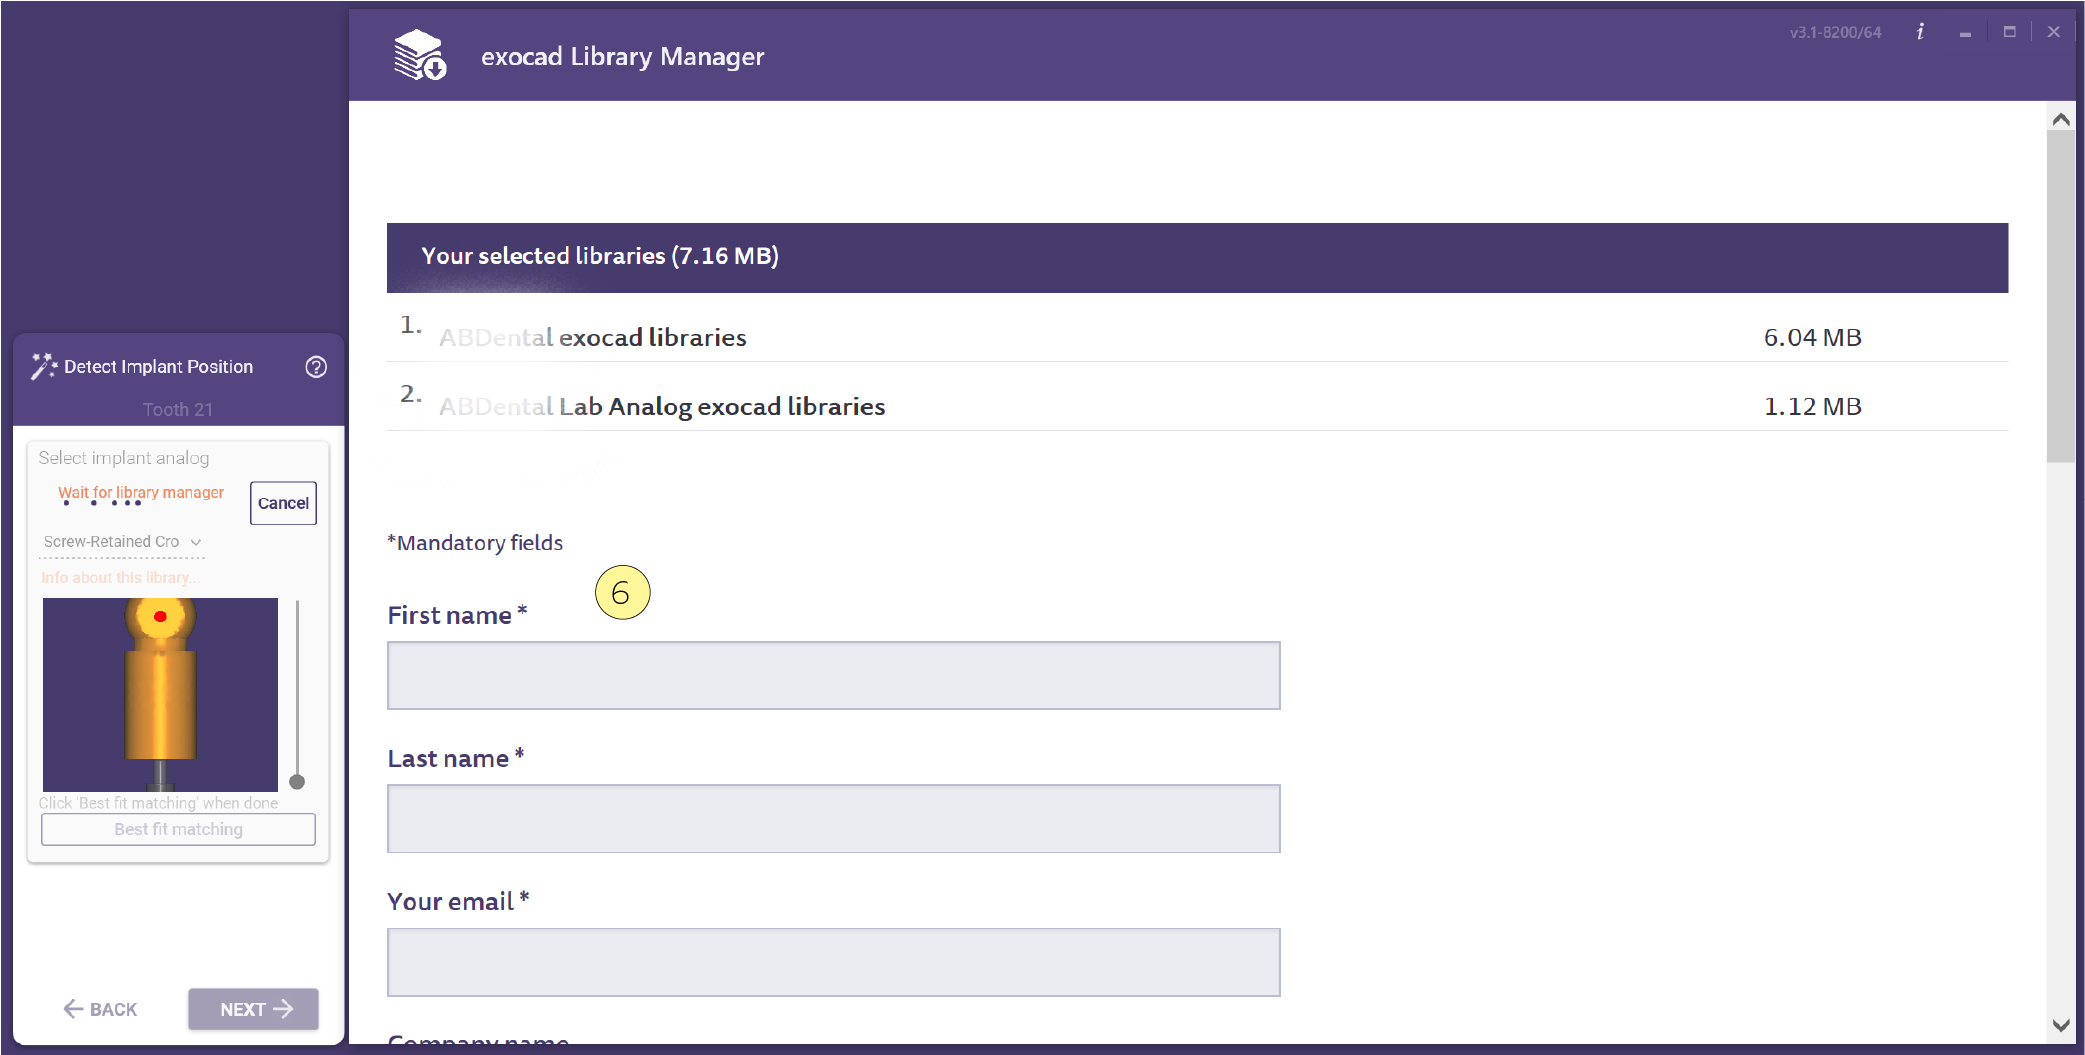Click the version v3.1-8200/64 text

(x=1835, y=32)
